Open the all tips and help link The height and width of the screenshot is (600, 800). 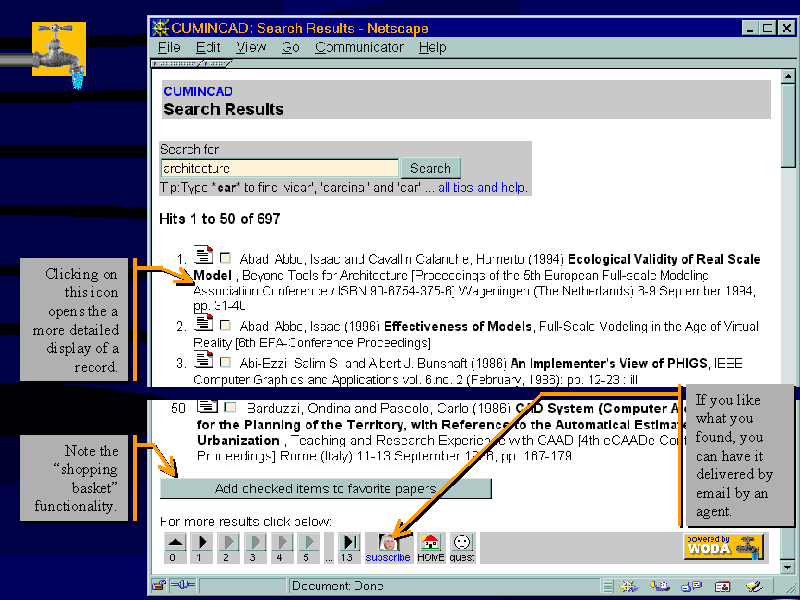click(482, 188)
